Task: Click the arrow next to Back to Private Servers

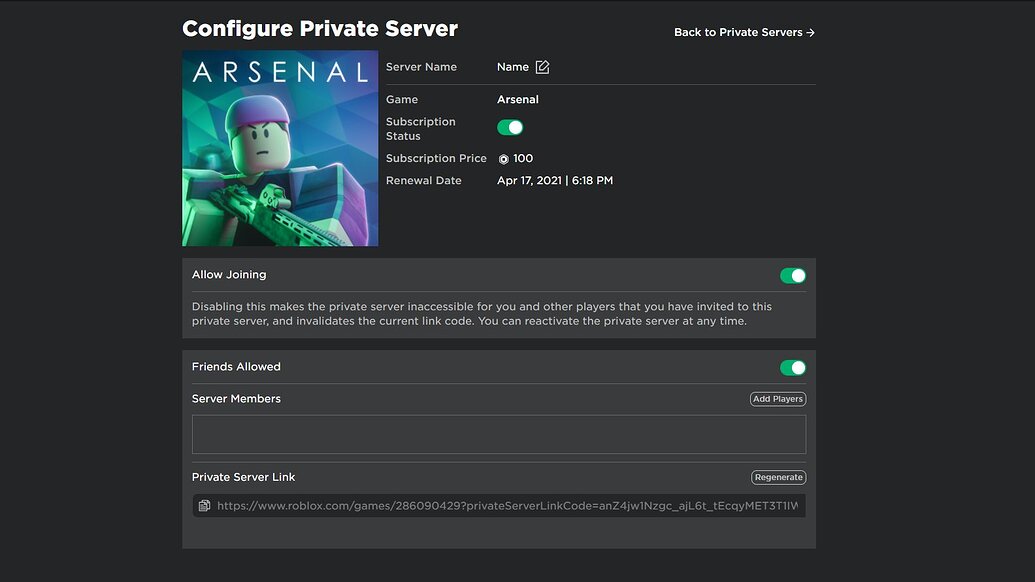Action: tap(811, 32)
